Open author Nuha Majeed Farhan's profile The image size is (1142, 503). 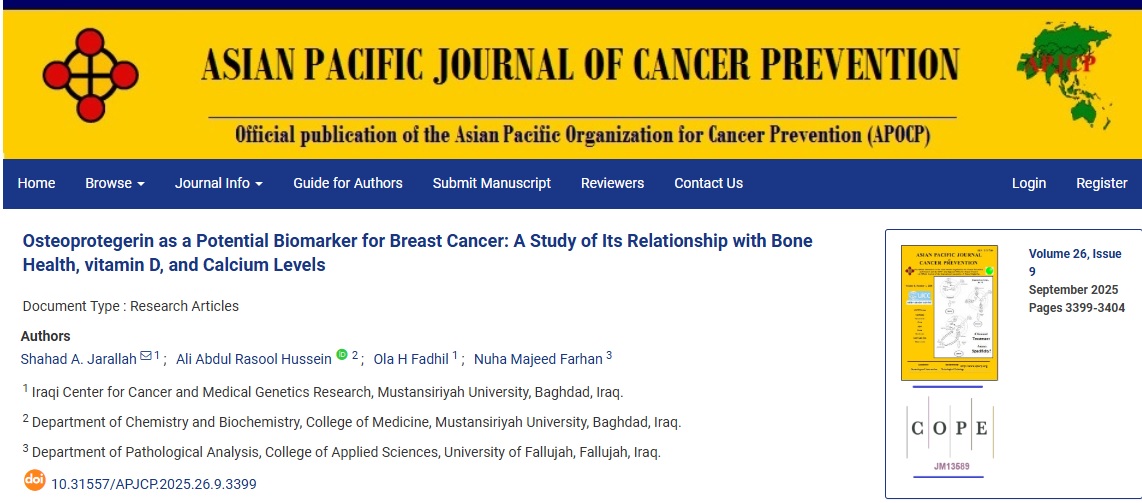(538, 359)
